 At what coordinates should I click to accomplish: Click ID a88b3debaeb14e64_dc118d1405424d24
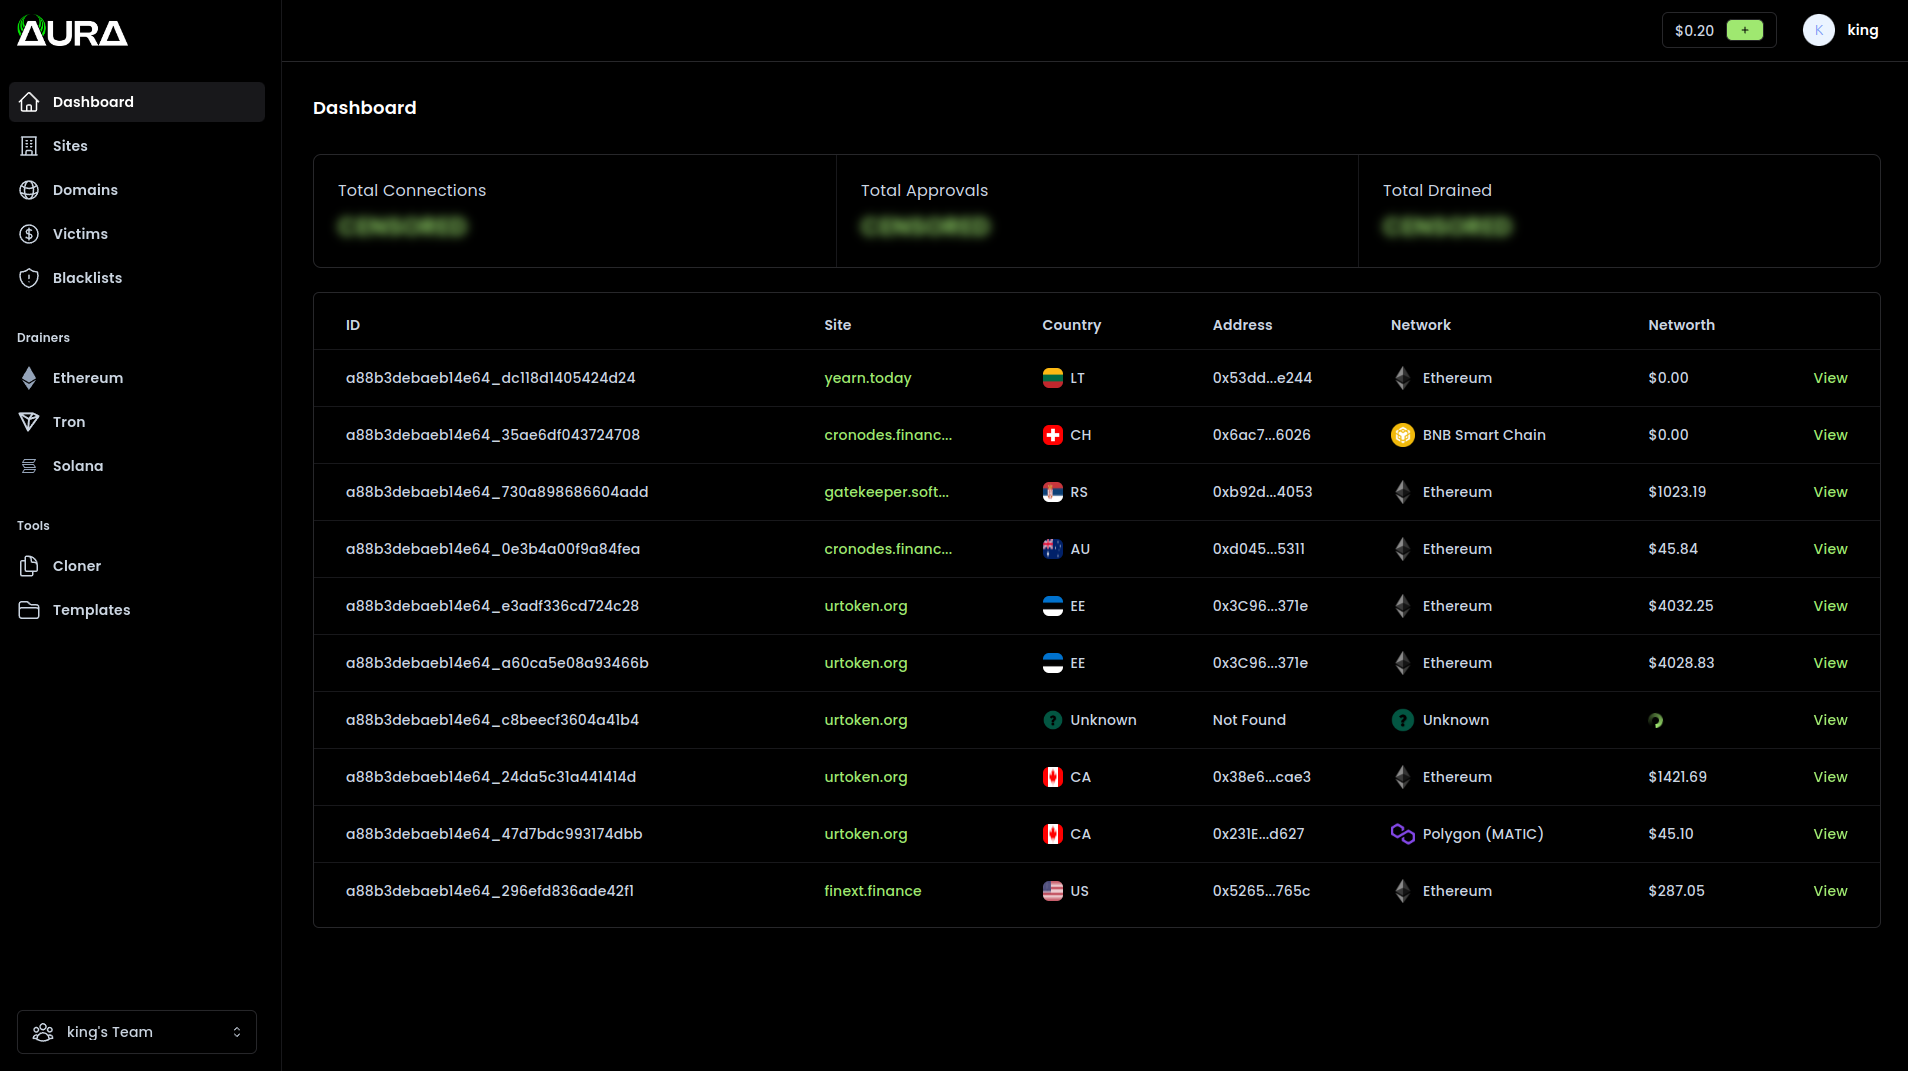[490, 378]
